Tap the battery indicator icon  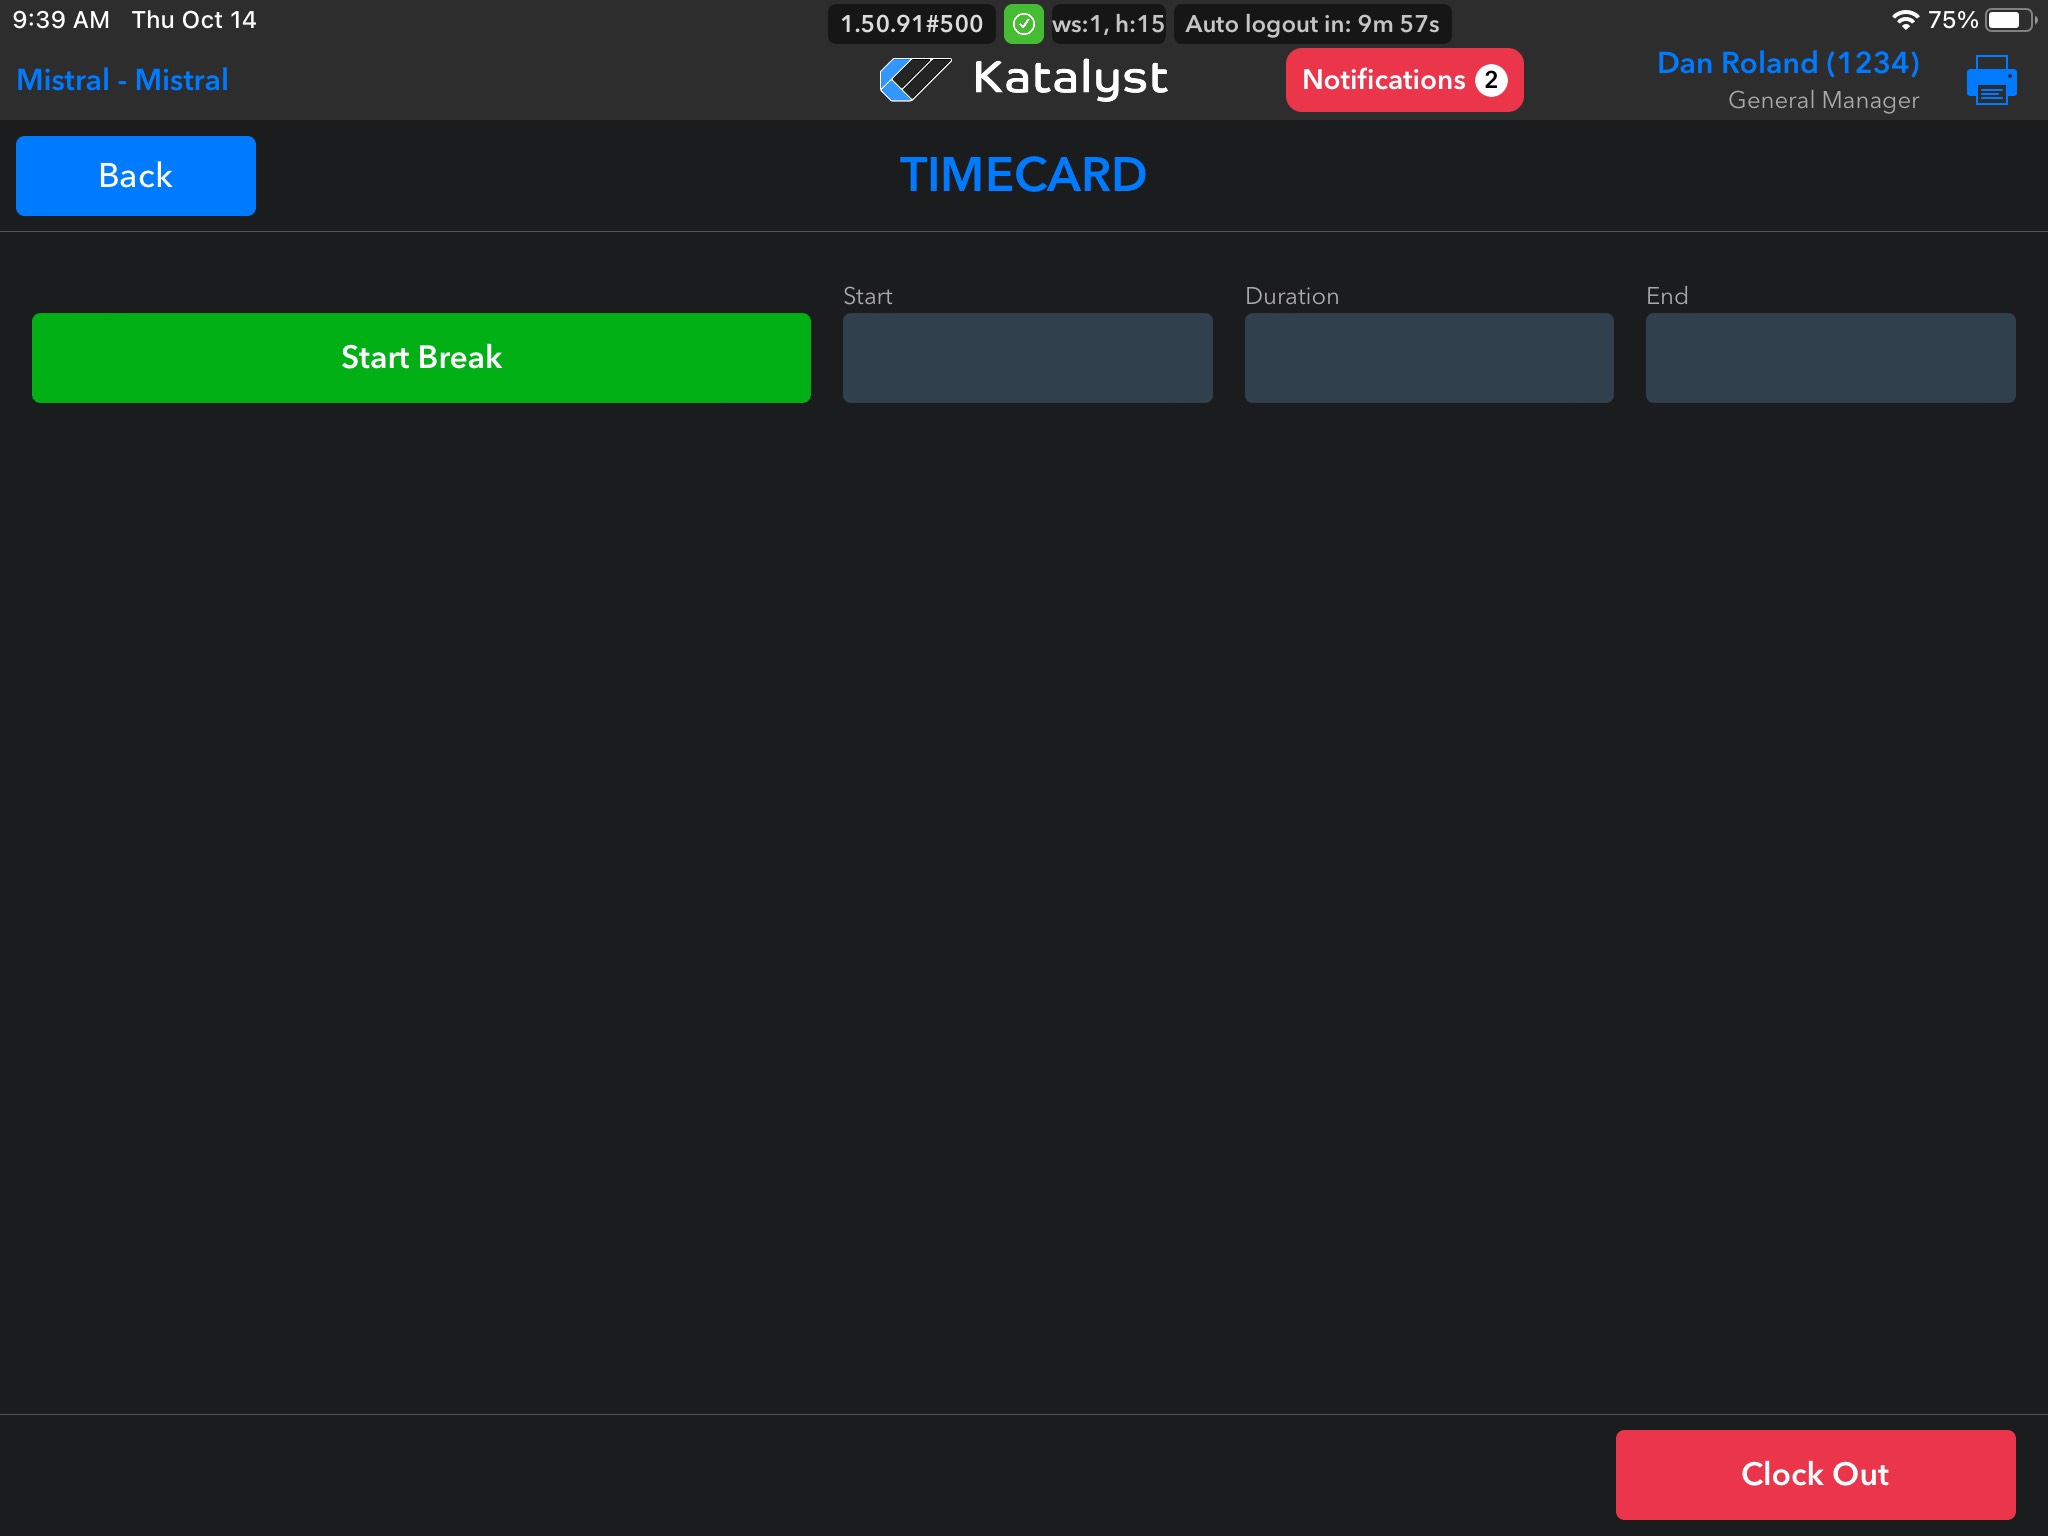tap(2008, 20)
